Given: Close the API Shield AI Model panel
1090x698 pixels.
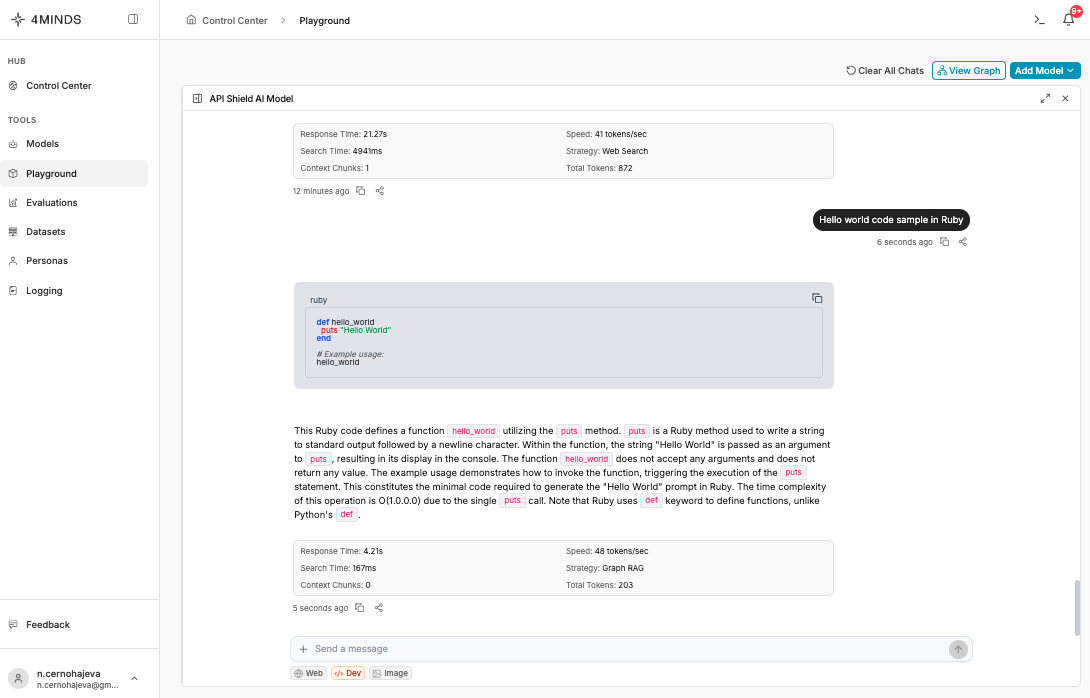Looking at the screenshot, I should (x=1065, y=99).
